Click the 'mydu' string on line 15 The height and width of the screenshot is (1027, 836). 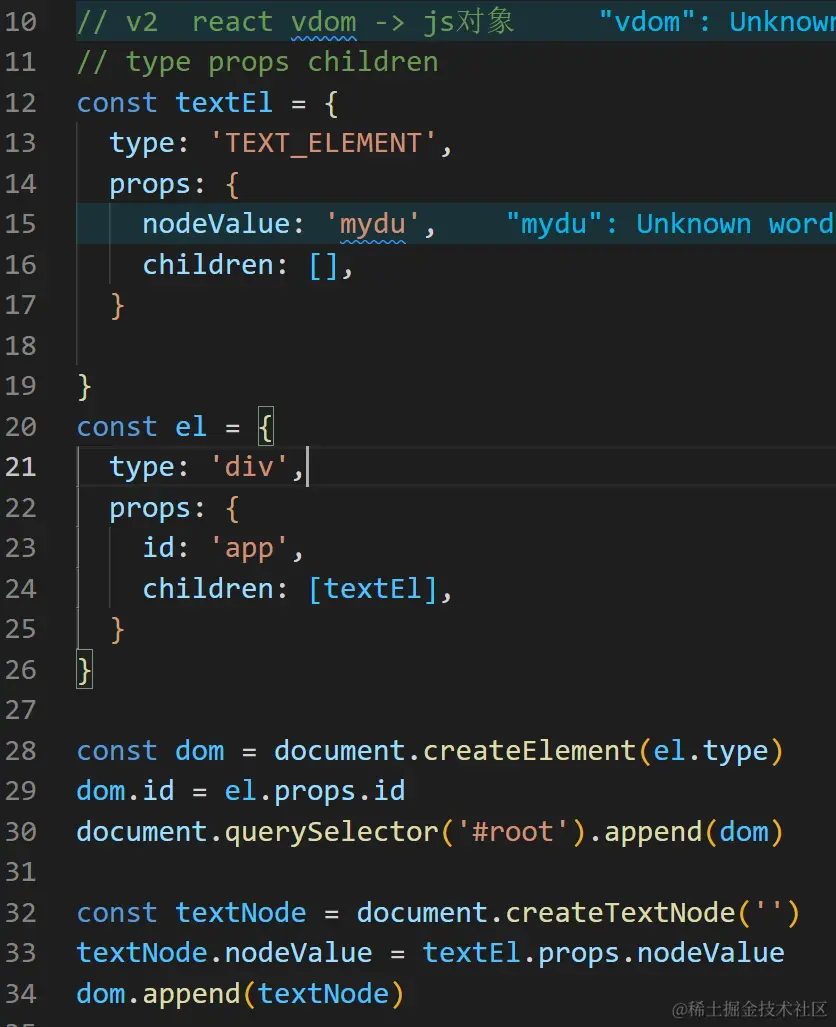(373, 224)
